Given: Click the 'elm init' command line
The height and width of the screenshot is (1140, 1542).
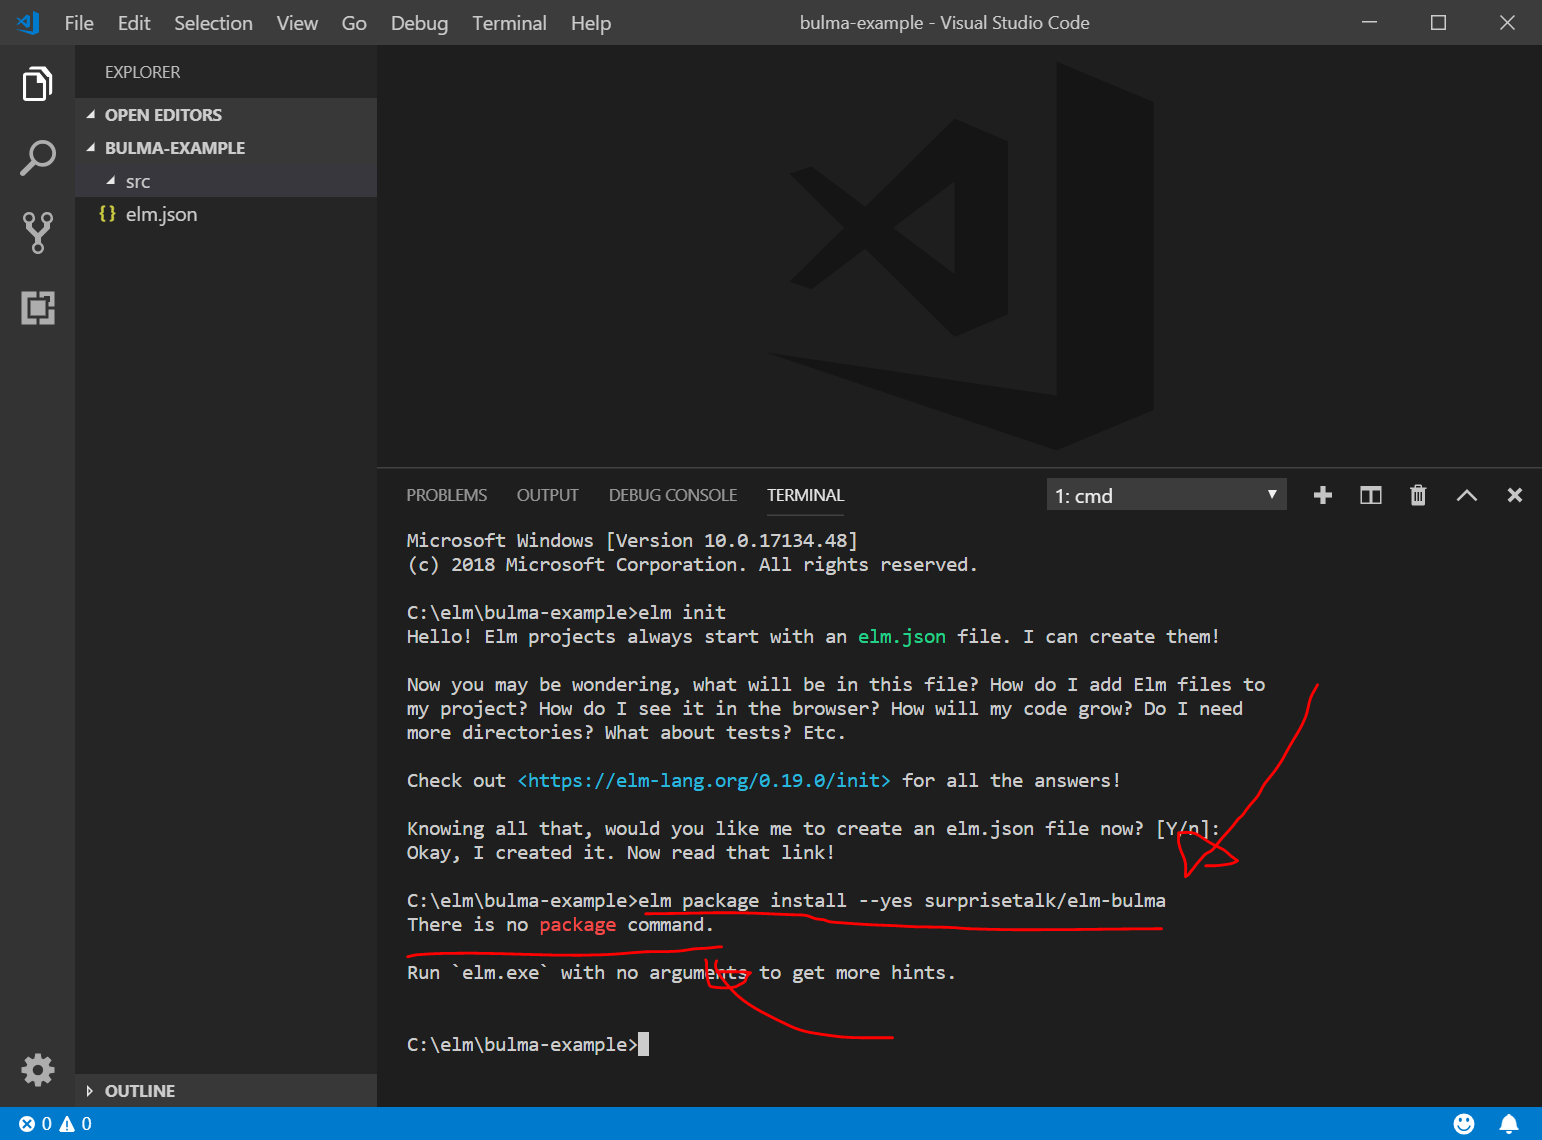Looking at the screenshot, I should pyautogui.click(x=566, y=612).
